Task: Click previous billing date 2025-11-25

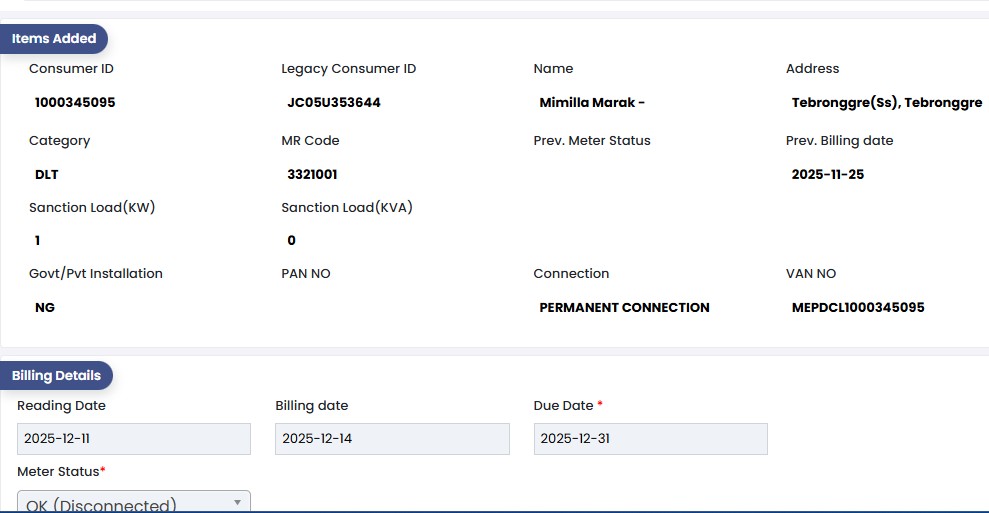Action: [x=827, y=175]
